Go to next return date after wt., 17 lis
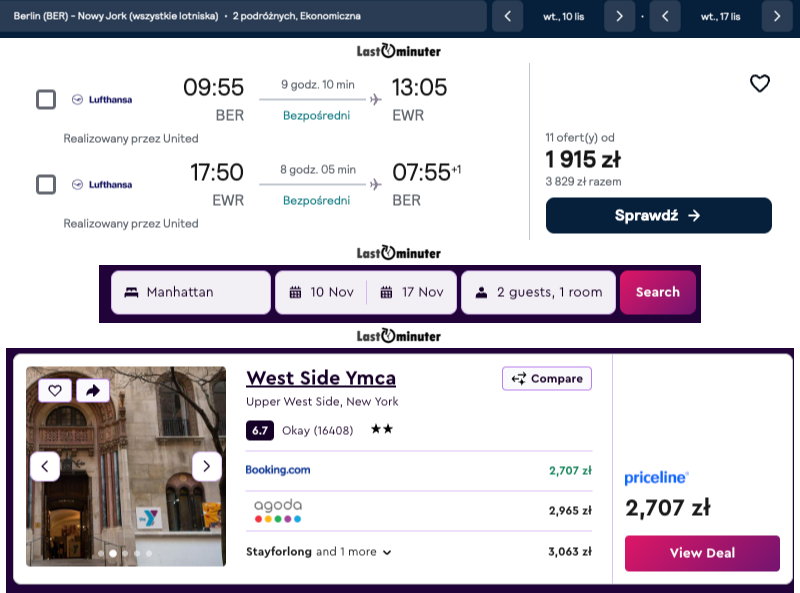The image size is (800, 593). [x=777, y=16]
